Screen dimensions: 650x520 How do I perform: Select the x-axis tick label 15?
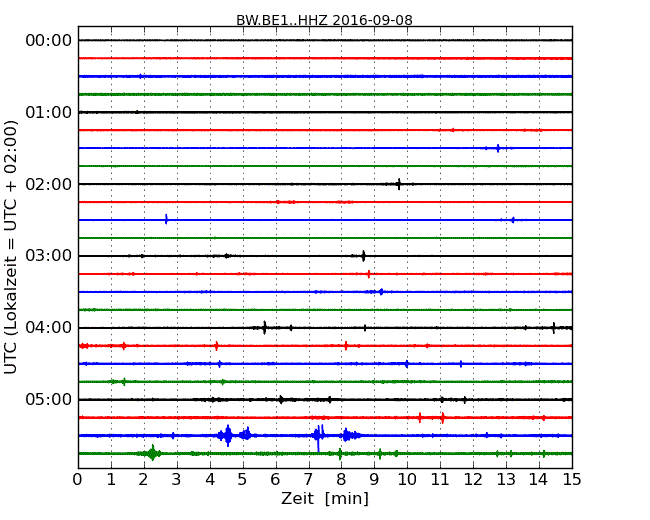pyautogui.click(x=572, y=480)
